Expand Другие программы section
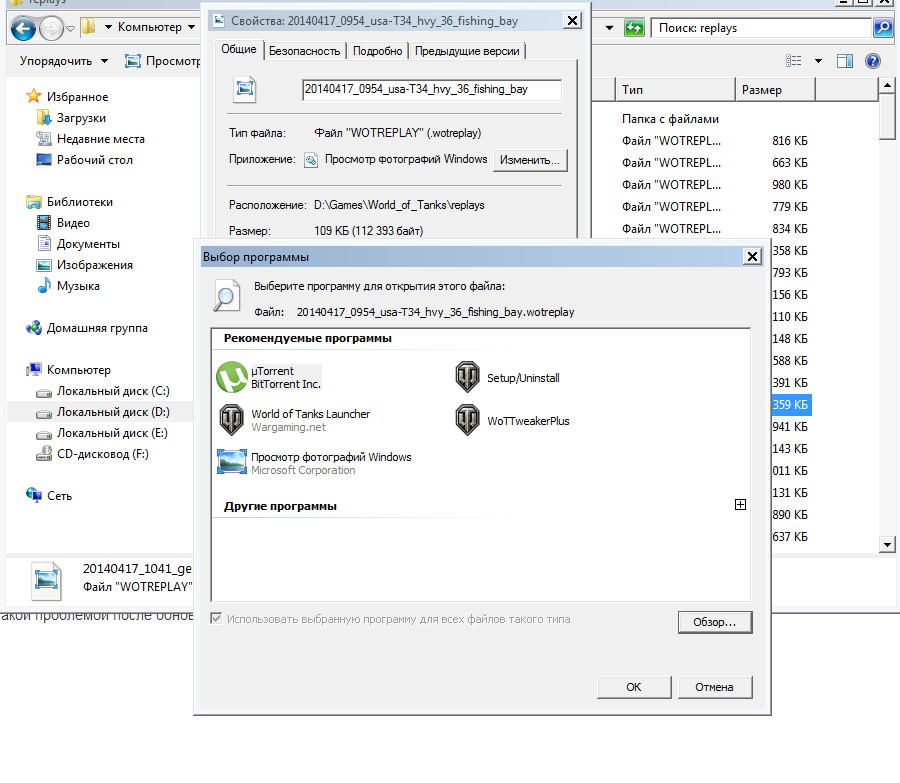This screenshot has width=900, height=783. [x=740, y=505]
